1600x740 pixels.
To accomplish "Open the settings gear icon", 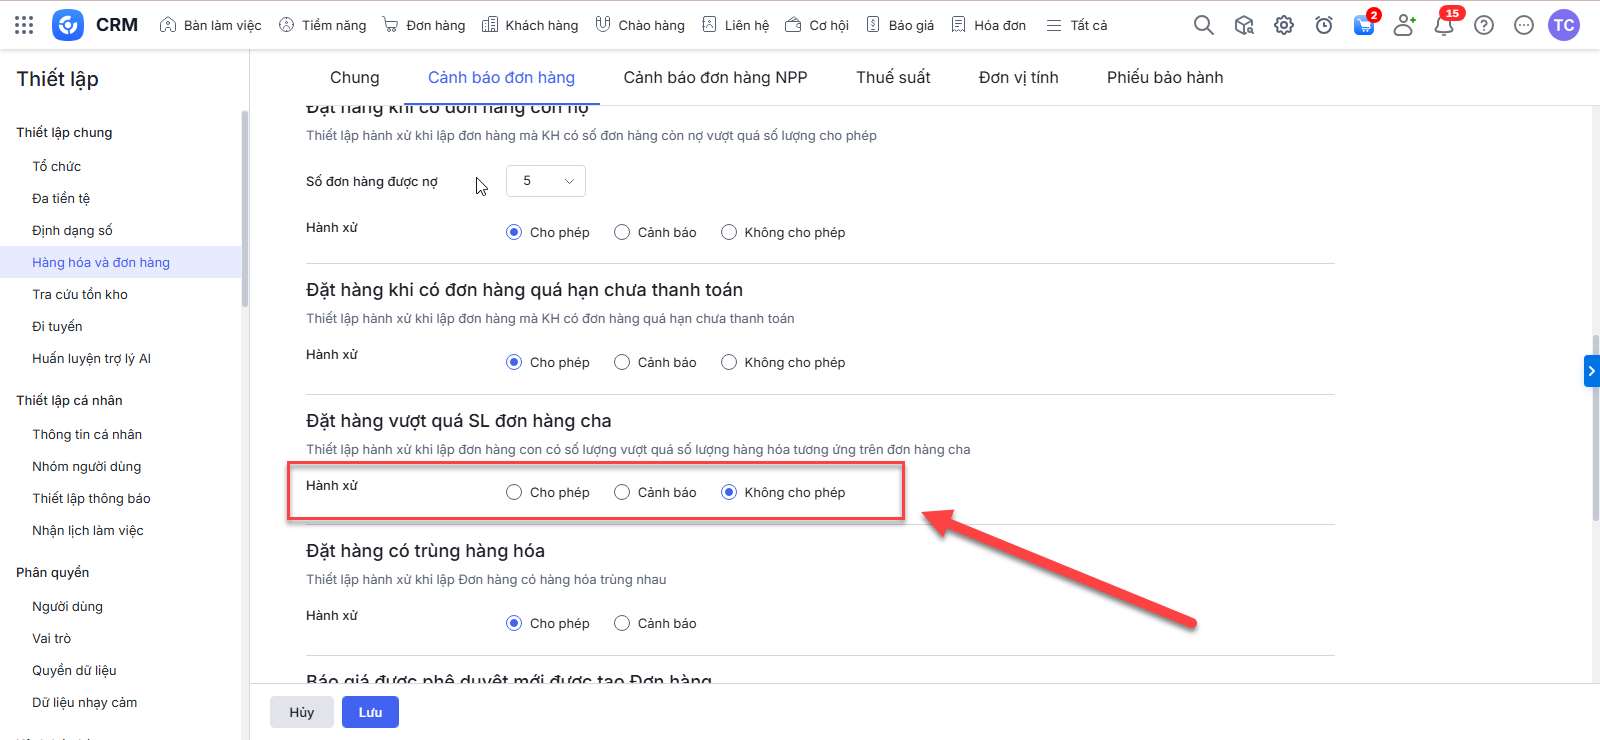I will (1284, 25).
